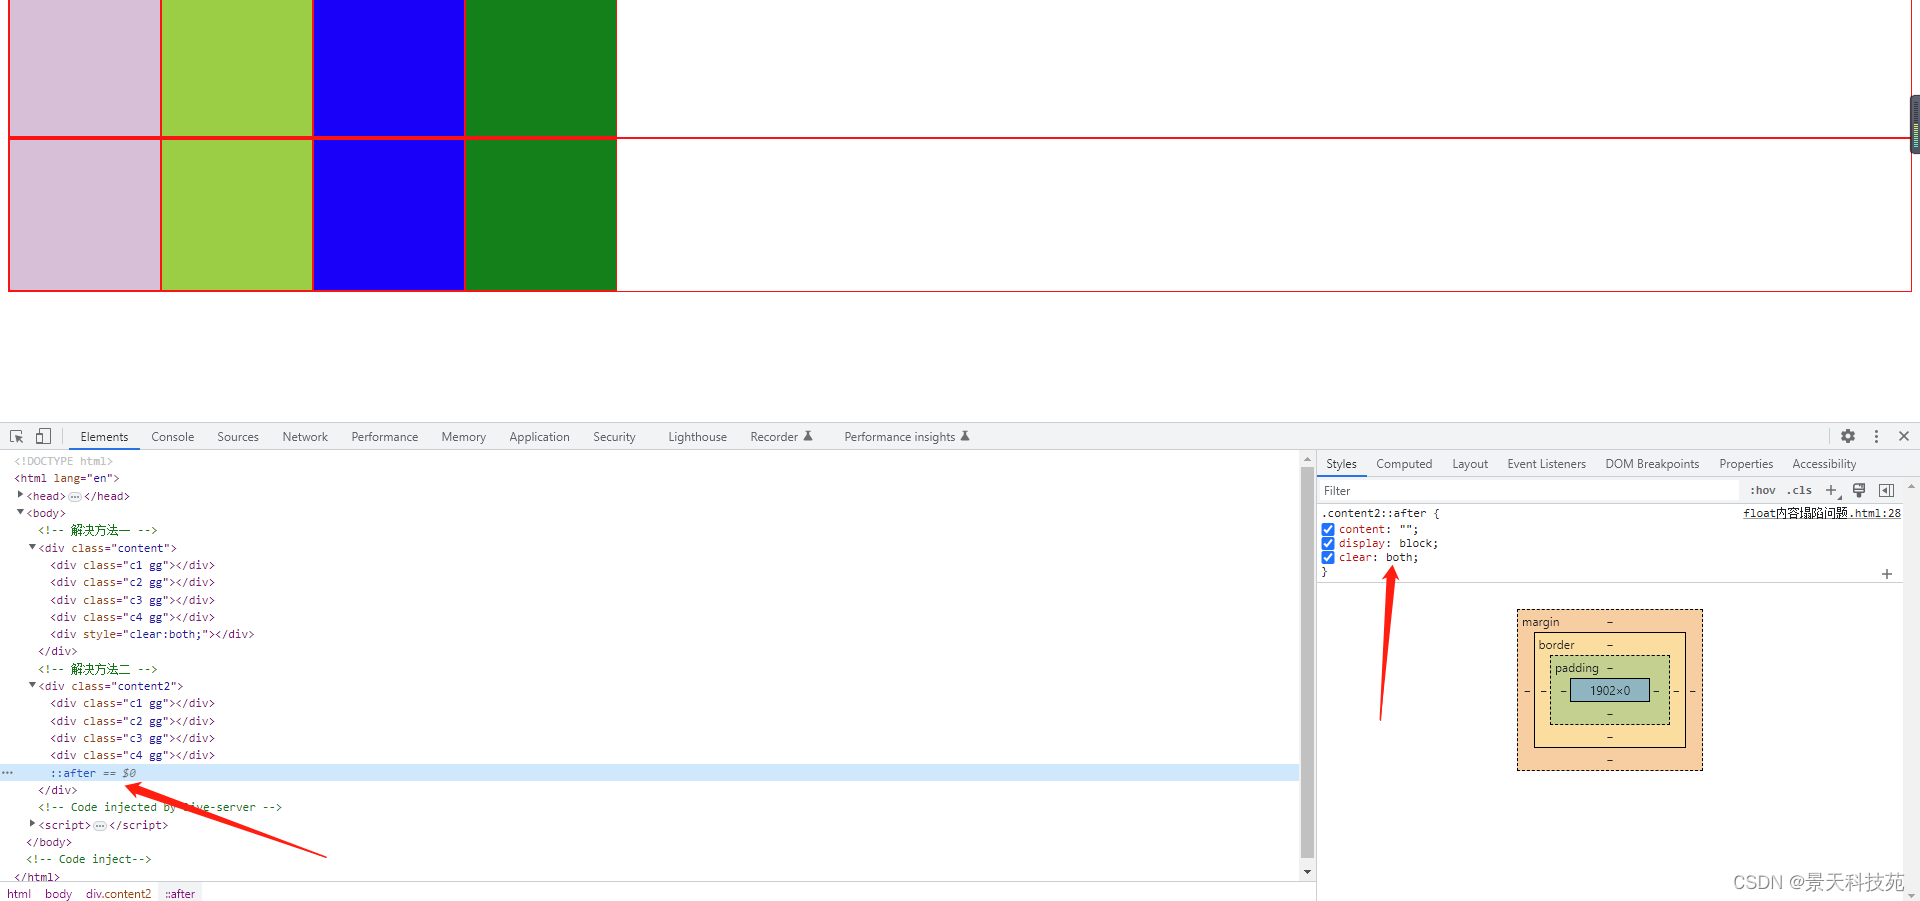Select the Elements tab

104,437
